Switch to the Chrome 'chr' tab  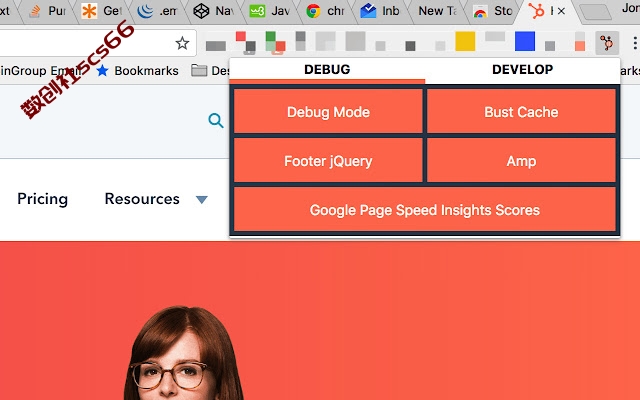pyautogui.click(x=325, y=11)
